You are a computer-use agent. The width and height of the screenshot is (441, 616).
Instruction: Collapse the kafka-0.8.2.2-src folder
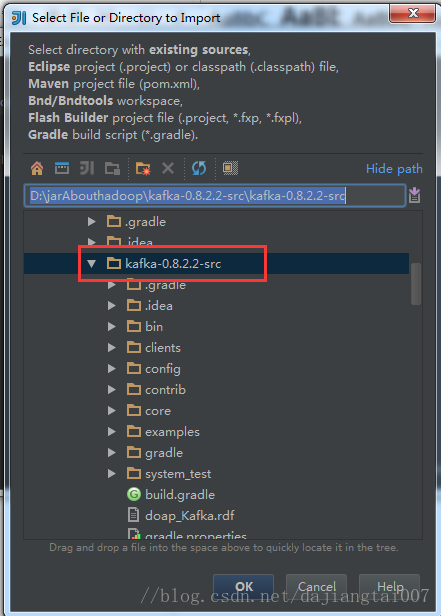tap(91, 264)
